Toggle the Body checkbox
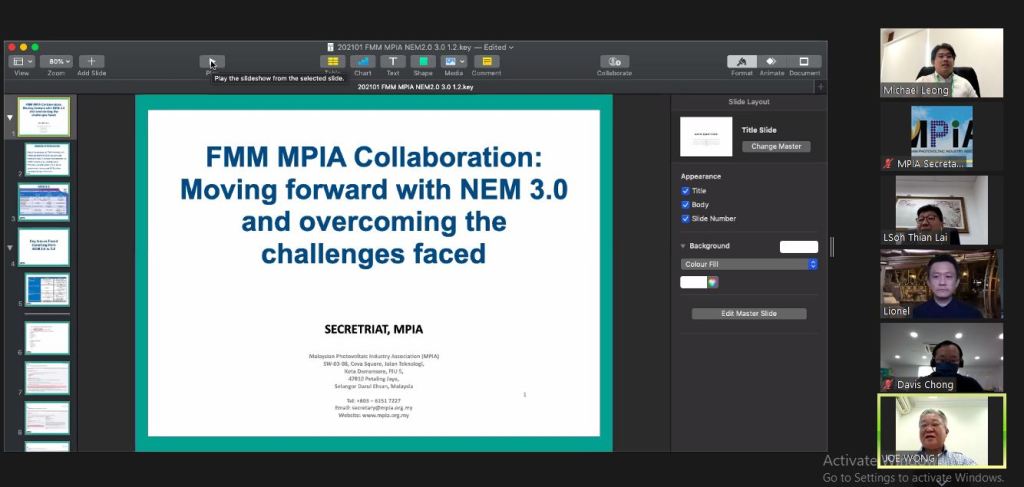This screenshot has height=487, width=1024. [685, 205]
